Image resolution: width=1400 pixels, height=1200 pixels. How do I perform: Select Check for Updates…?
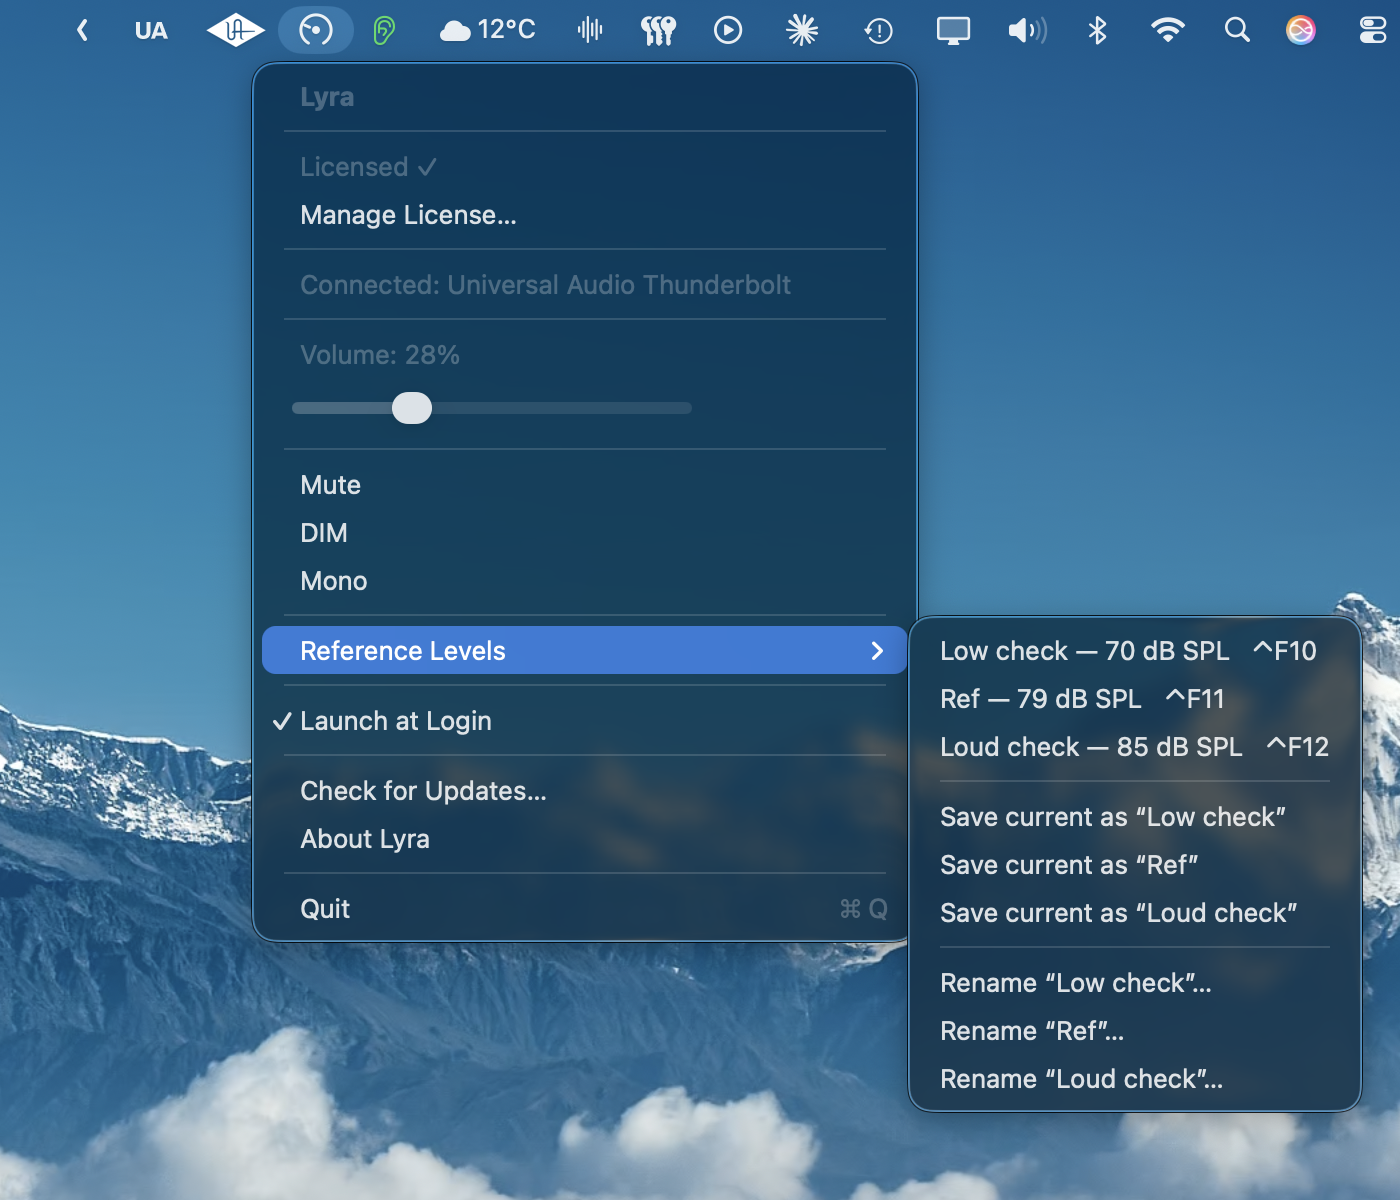click(x=585, y=791)
